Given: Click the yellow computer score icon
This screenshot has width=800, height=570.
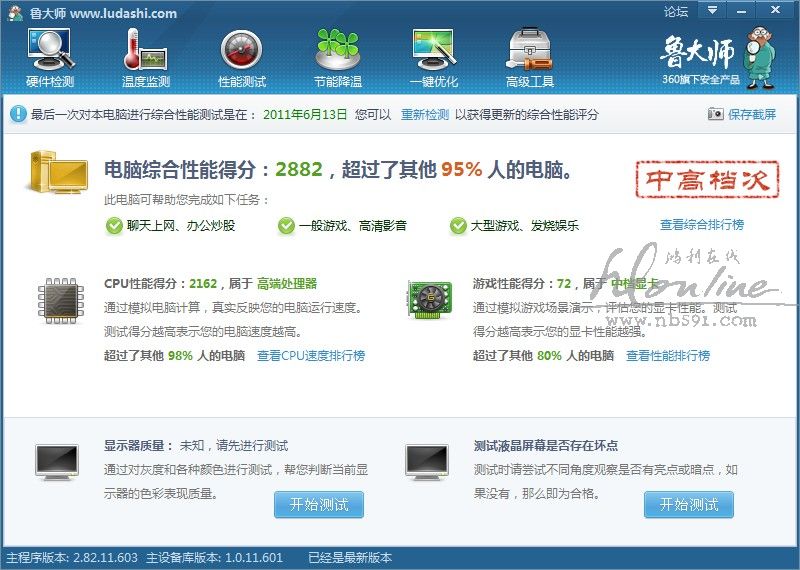Looking at the screenshot, I should [x=57, y=172].
